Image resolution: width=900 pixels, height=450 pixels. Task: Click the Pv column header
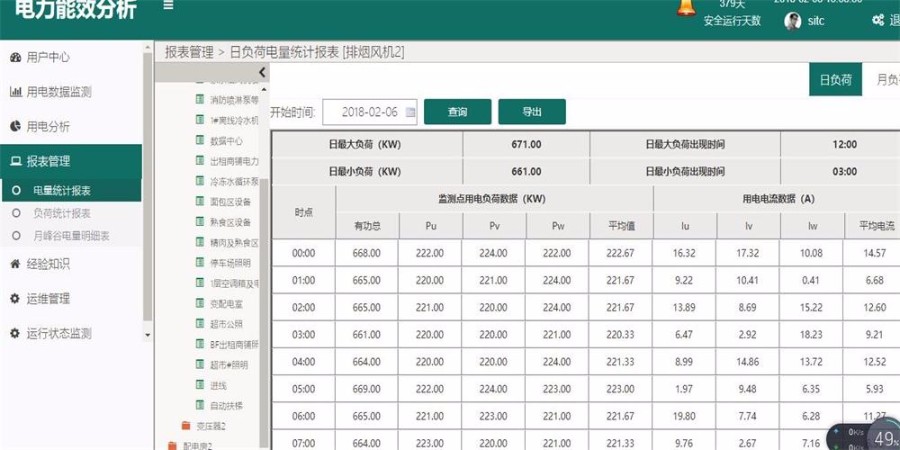click(x=494, y=226)
